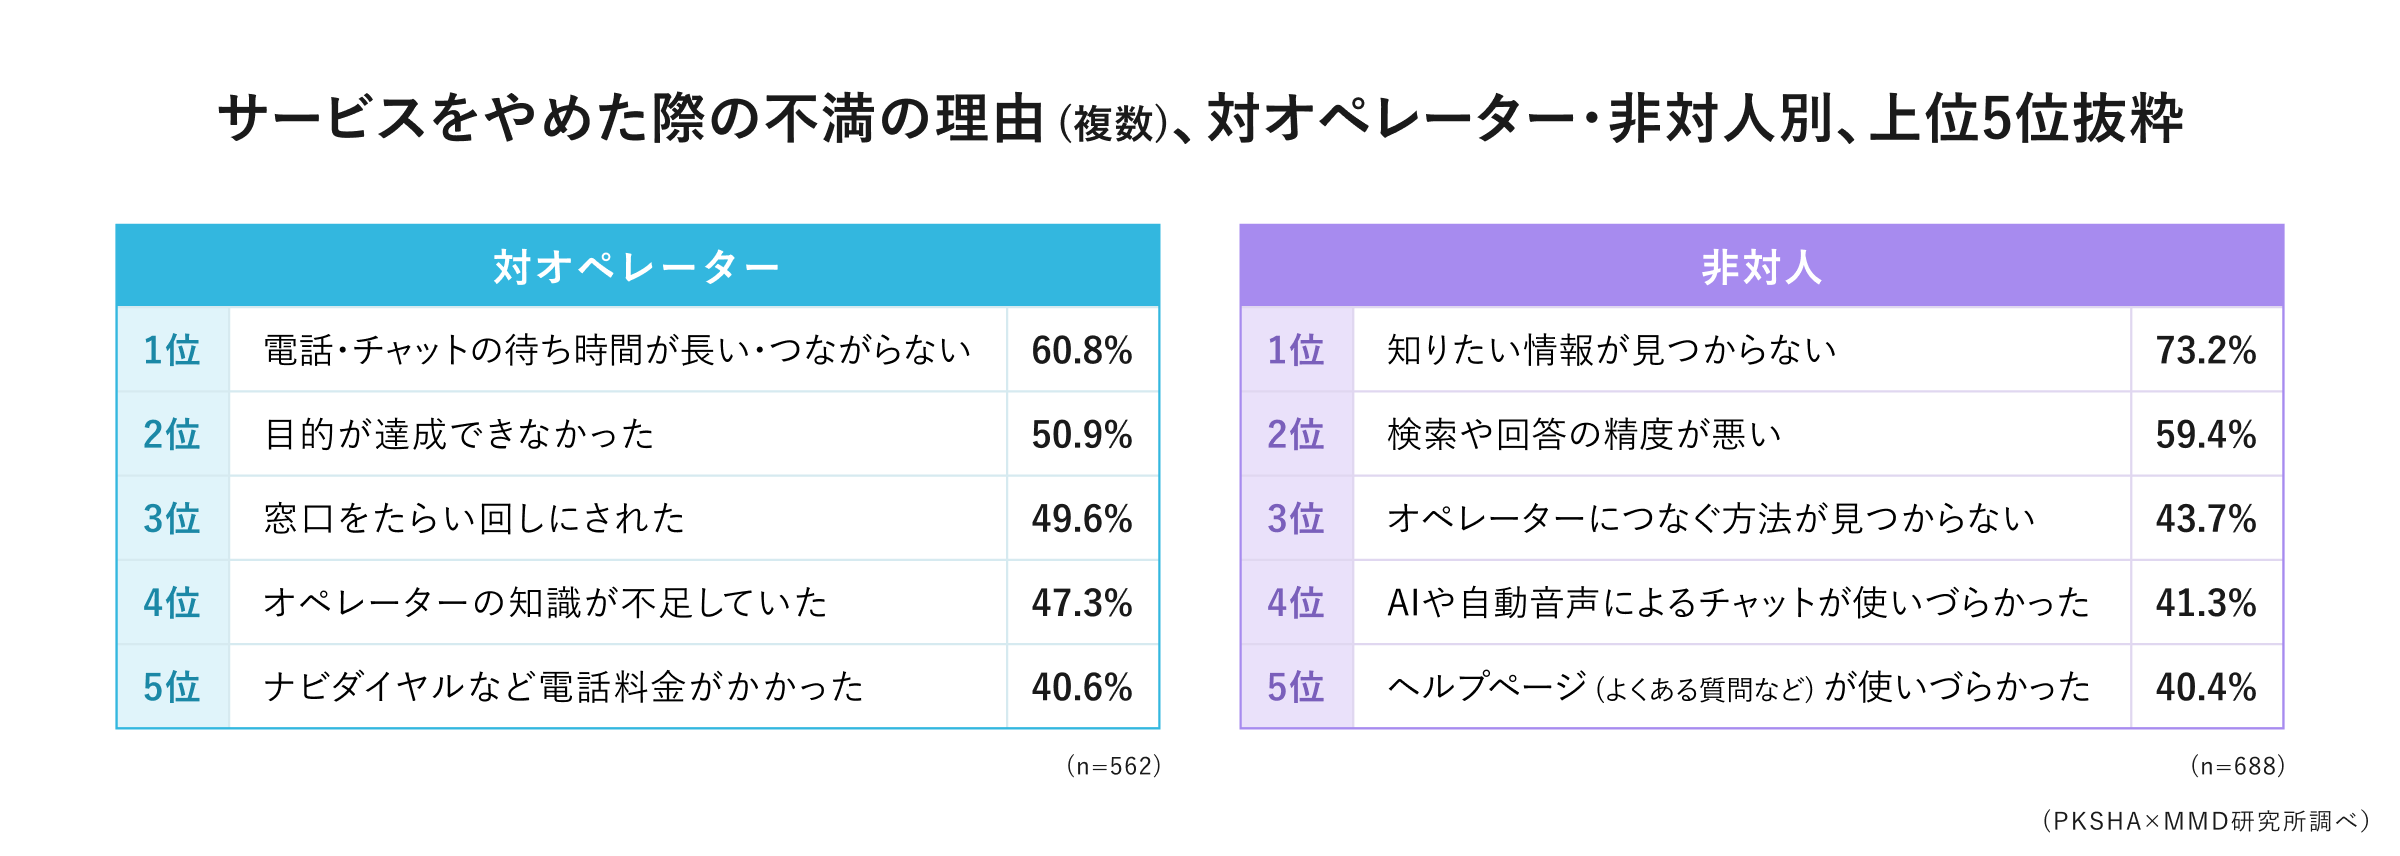Click the 73.2% percentage cell
The height and width of the screenshot is (856, 2400).
[2206, 350]
